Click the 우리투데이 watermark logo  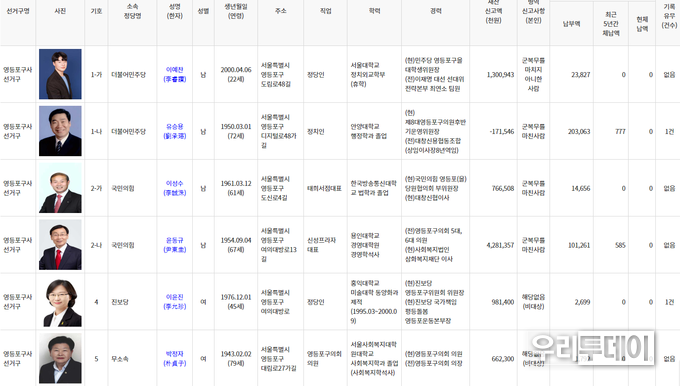591,348
